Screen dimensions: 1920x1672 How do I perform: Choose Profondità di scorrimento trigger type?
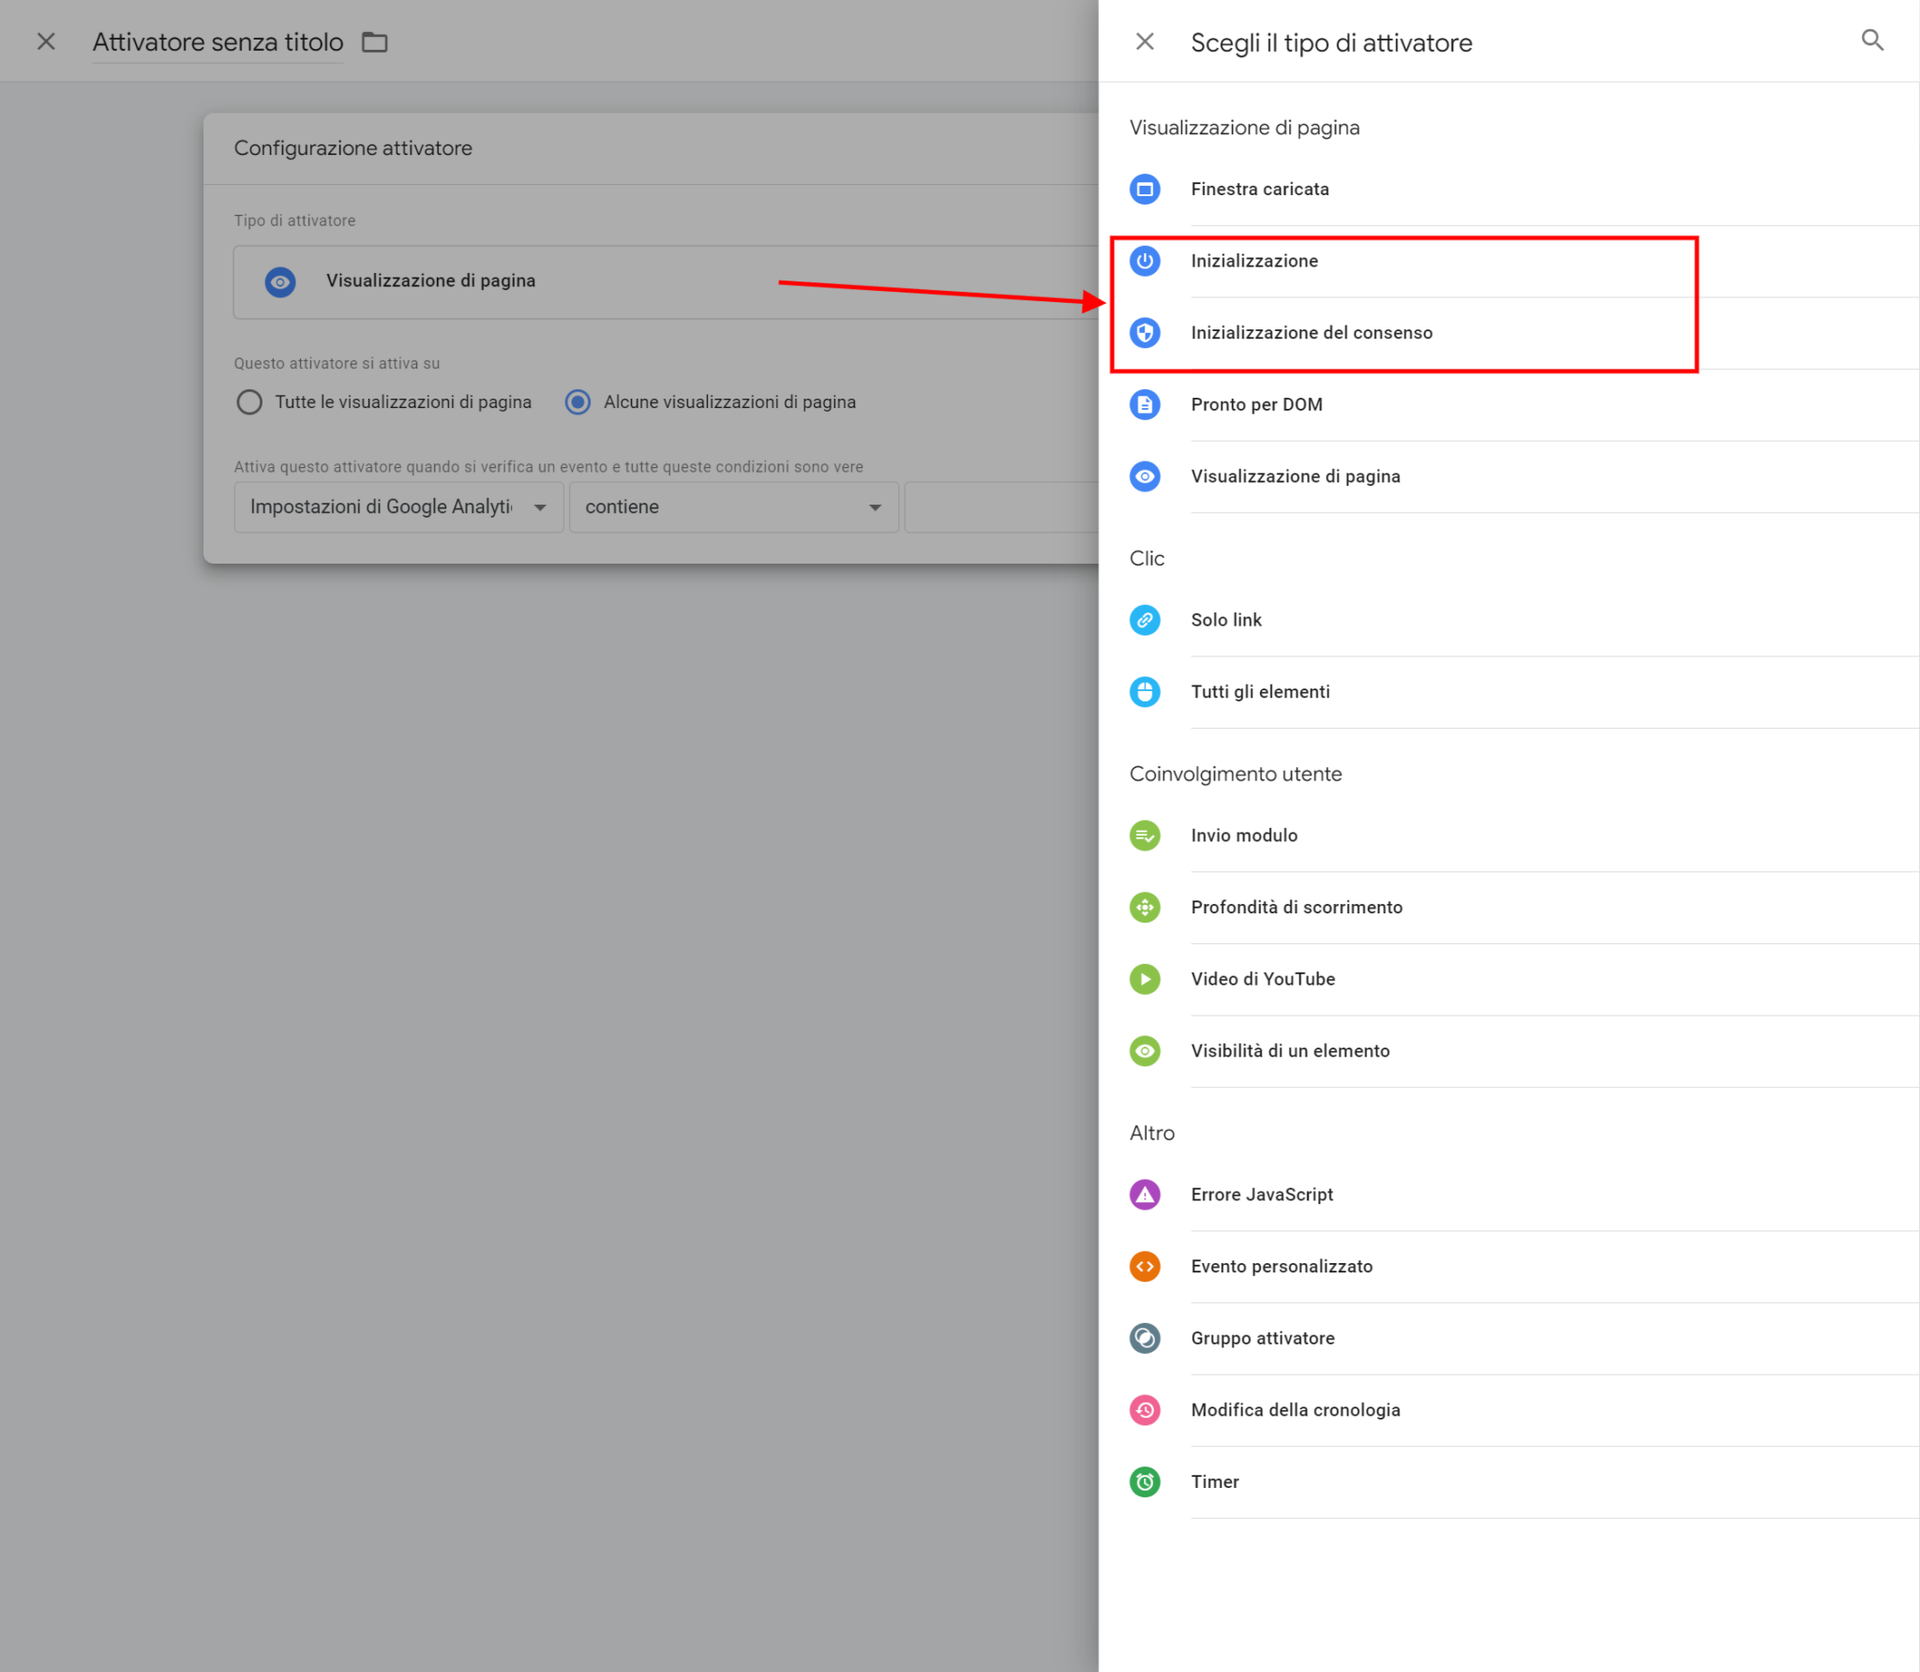[x=1296, y=907]
